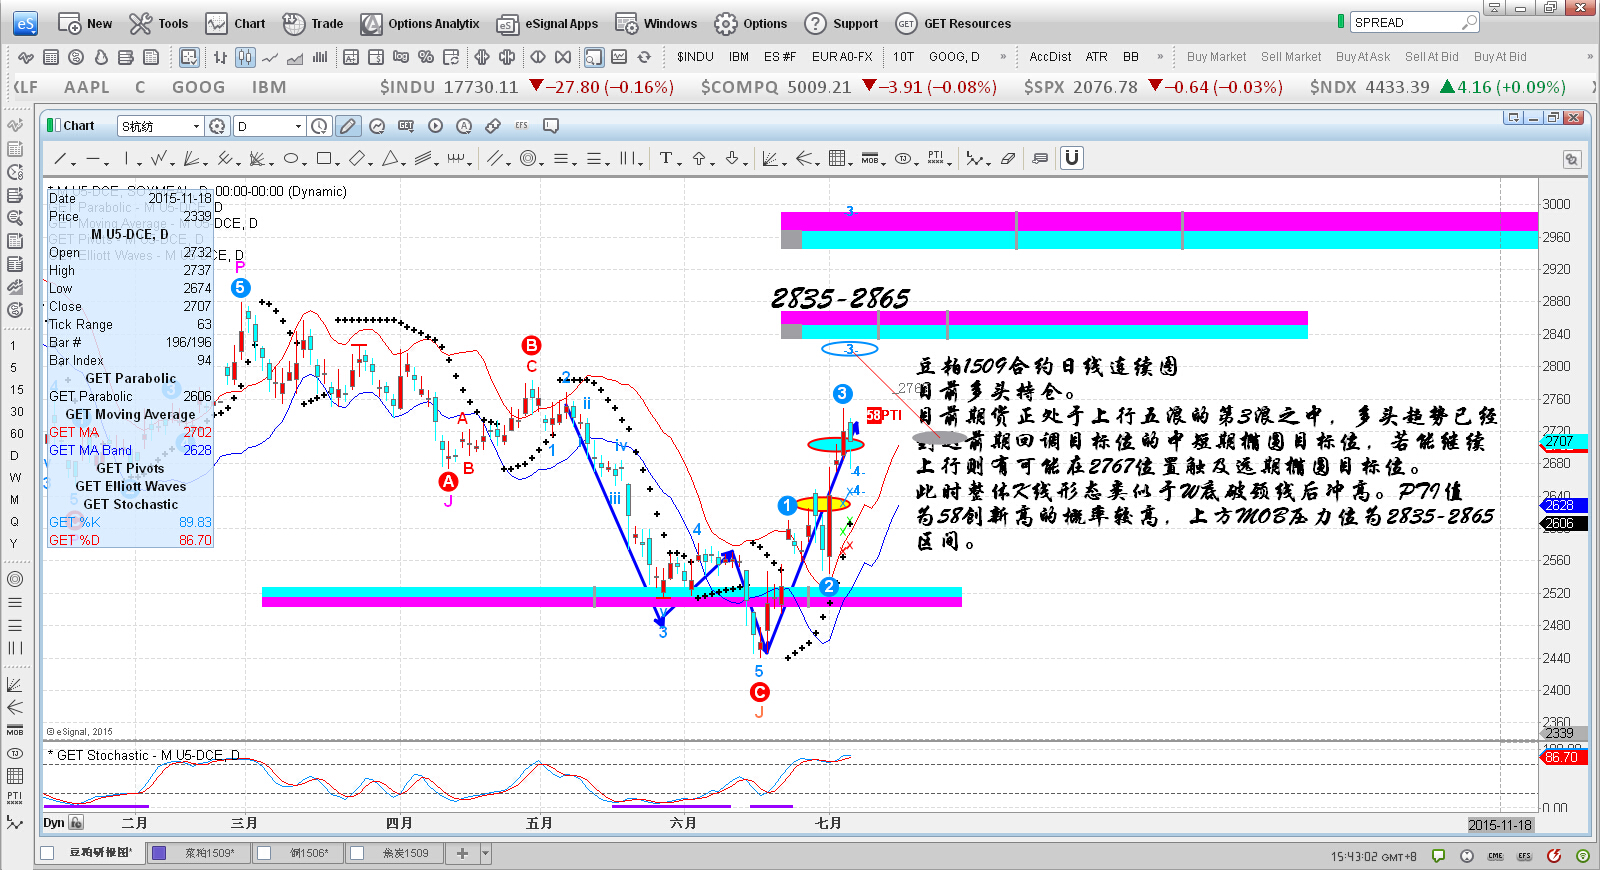
Task: Apply the BB study shortcut
Action: click(1131, 57)
